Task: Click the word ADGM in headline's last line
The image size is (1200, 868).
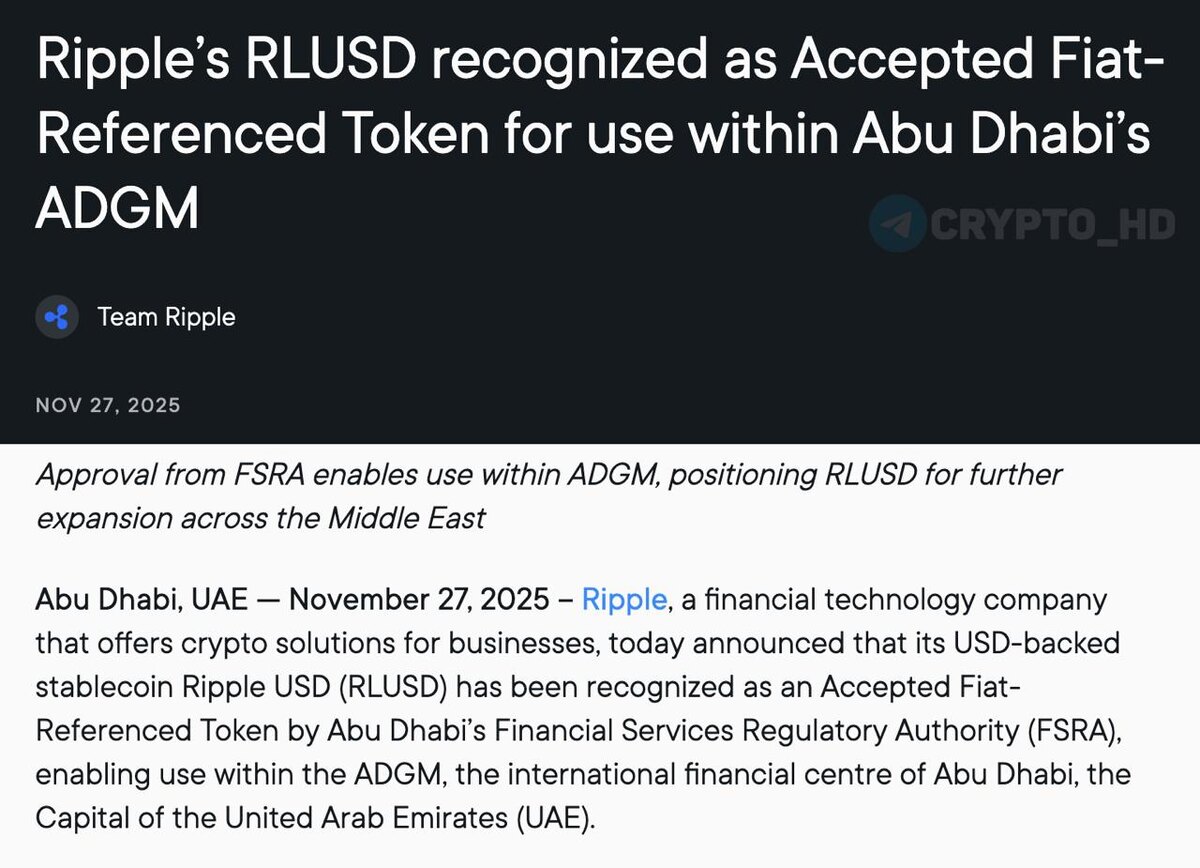Action: pyautogui.click(x=118, y=208)
